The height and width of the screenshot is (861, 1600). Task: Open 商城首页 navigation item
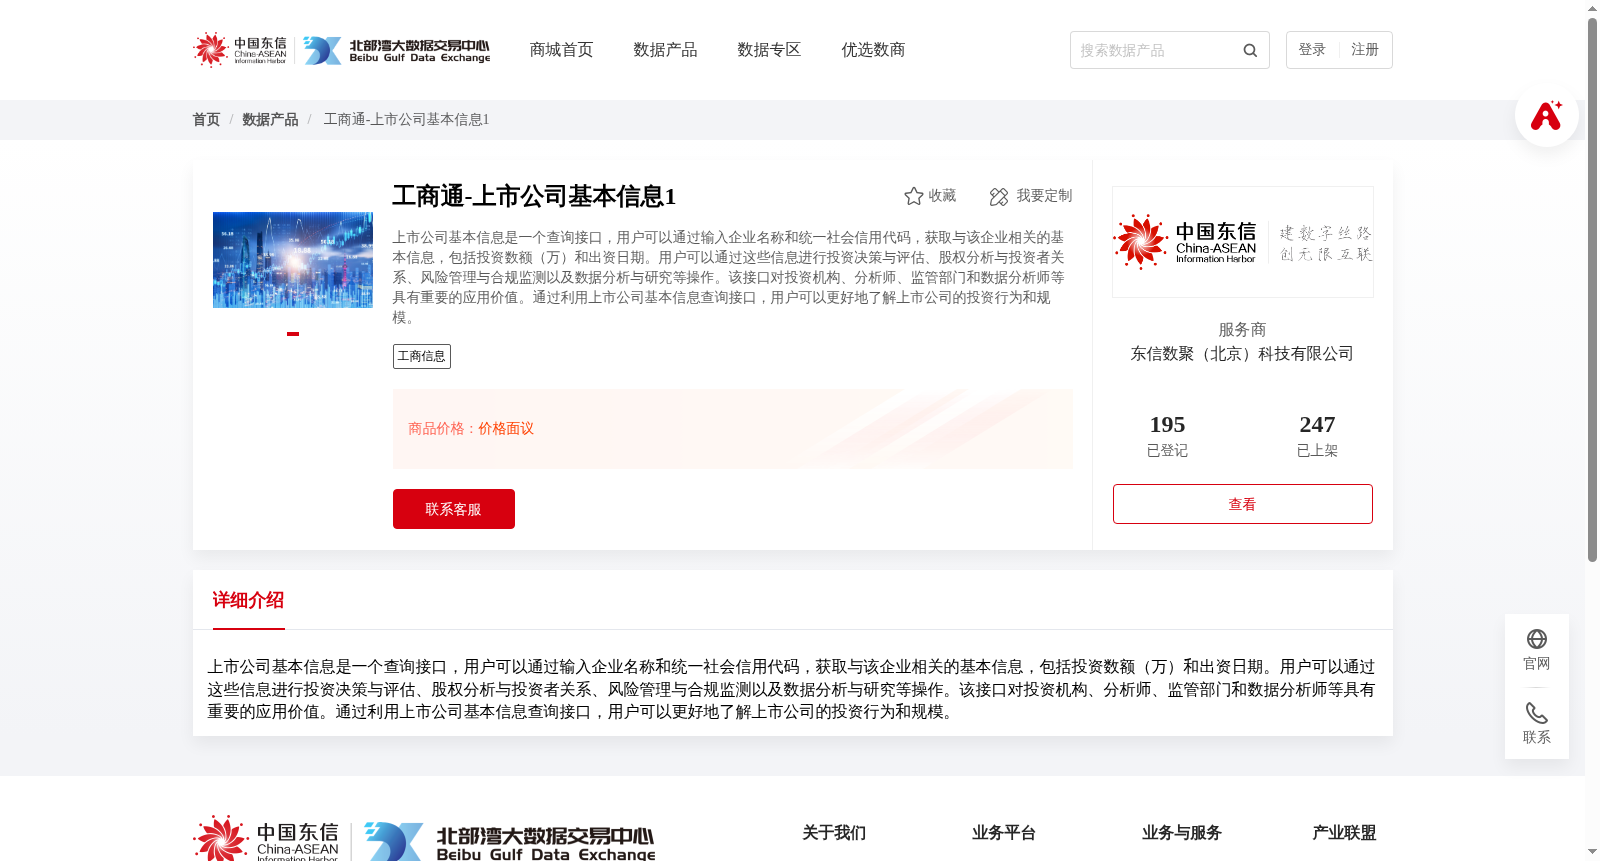tap(561, 50)
